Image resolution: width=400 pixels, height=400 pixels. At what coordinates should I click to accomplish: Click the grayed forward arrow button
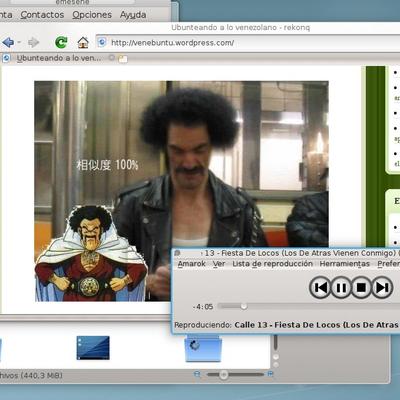point(33,42)
